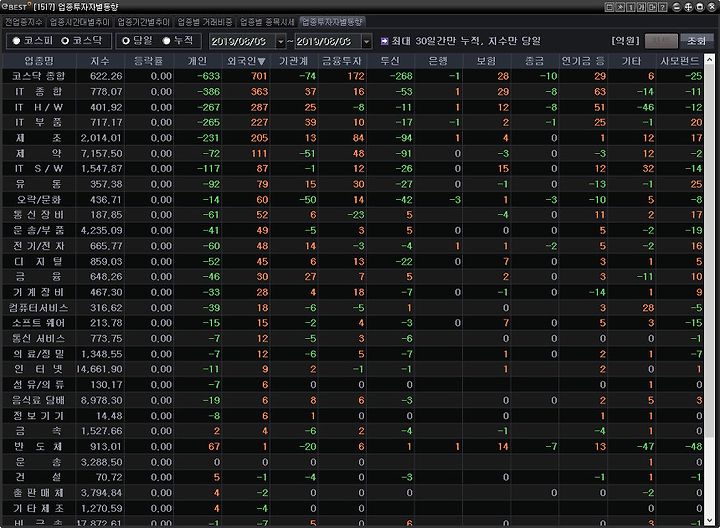Click the 보험 column header
720x528 pixels.
[486, 61]
